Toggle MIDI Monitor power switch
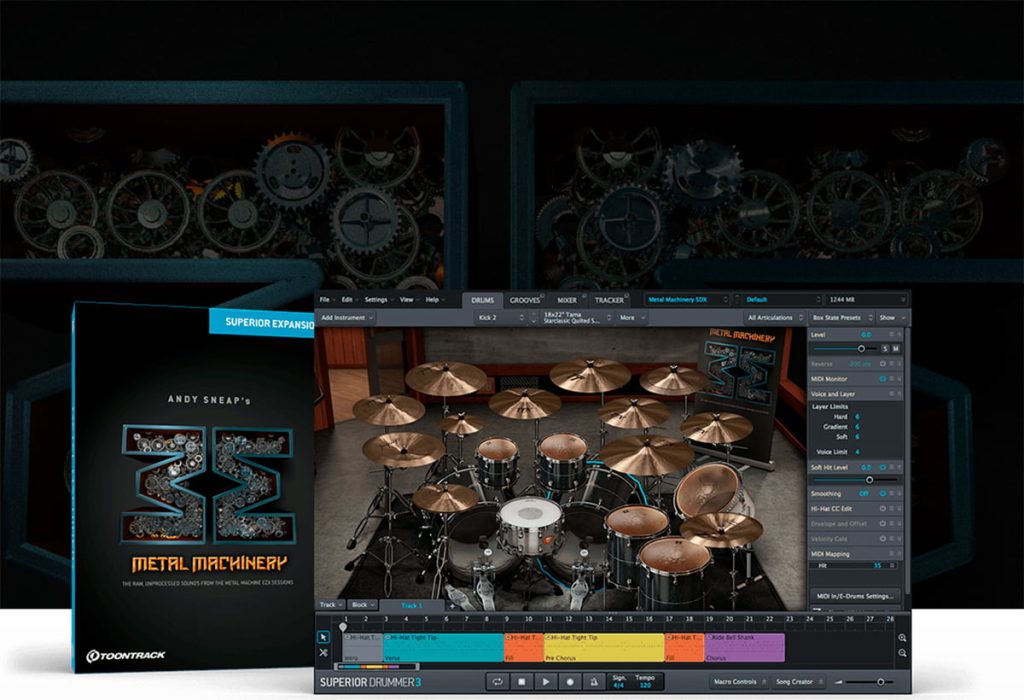The image size is (1024, 700). pos(882,379)
